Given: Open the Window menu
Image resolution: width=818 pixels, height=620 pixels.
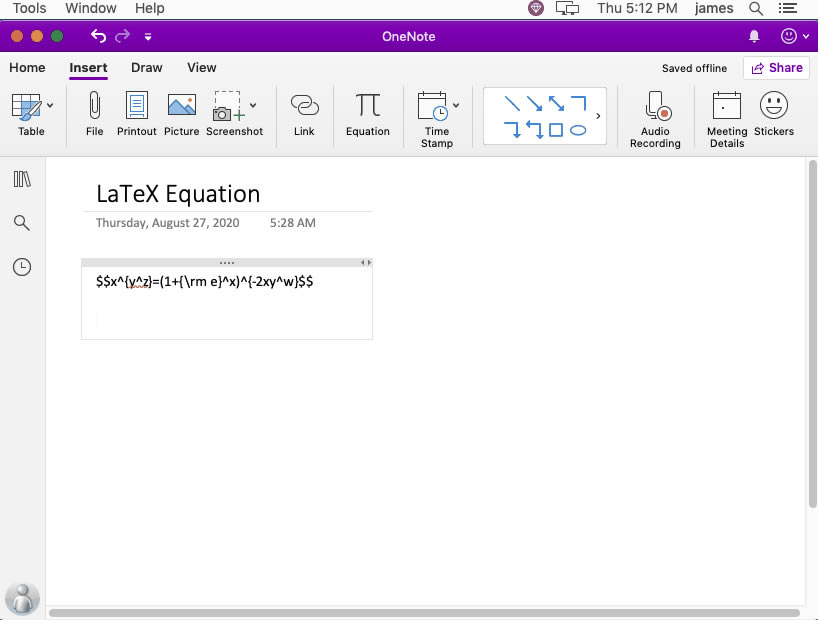Looking at the screenshot, I should pos(90,8).
